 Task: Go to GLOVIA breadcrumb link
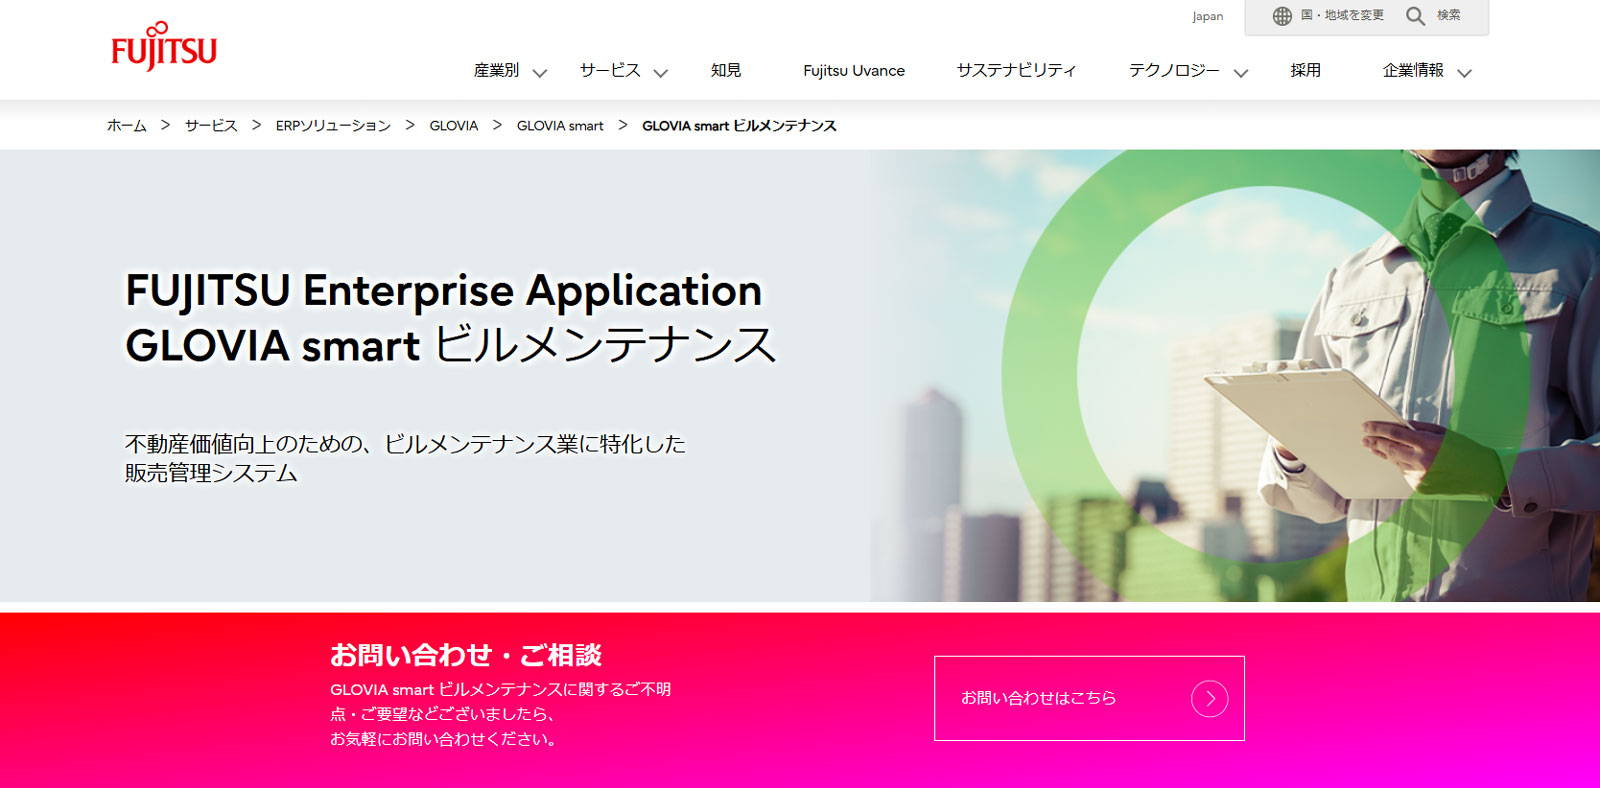pos(454,126)
